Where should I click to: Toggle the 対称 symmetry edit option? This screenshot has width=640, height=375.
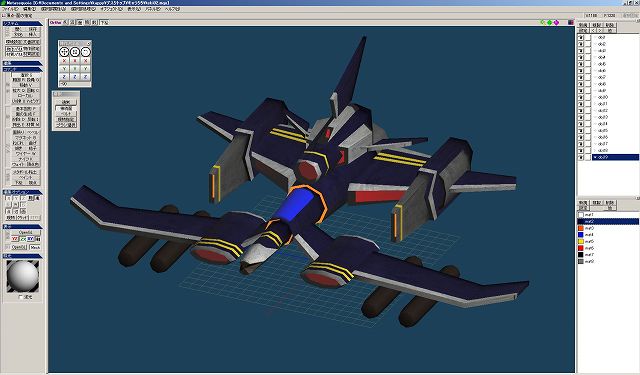[x=11, y=217]
